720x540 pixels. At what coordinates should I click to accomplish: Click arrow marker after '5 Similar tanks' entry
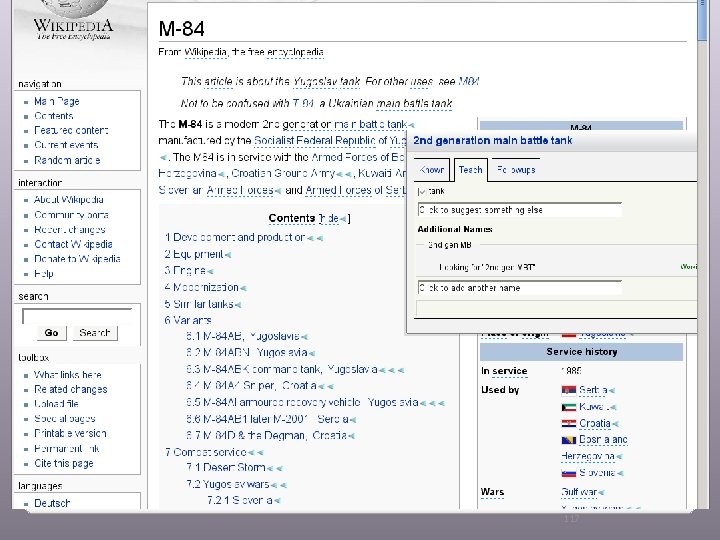[x=238, y=305]
